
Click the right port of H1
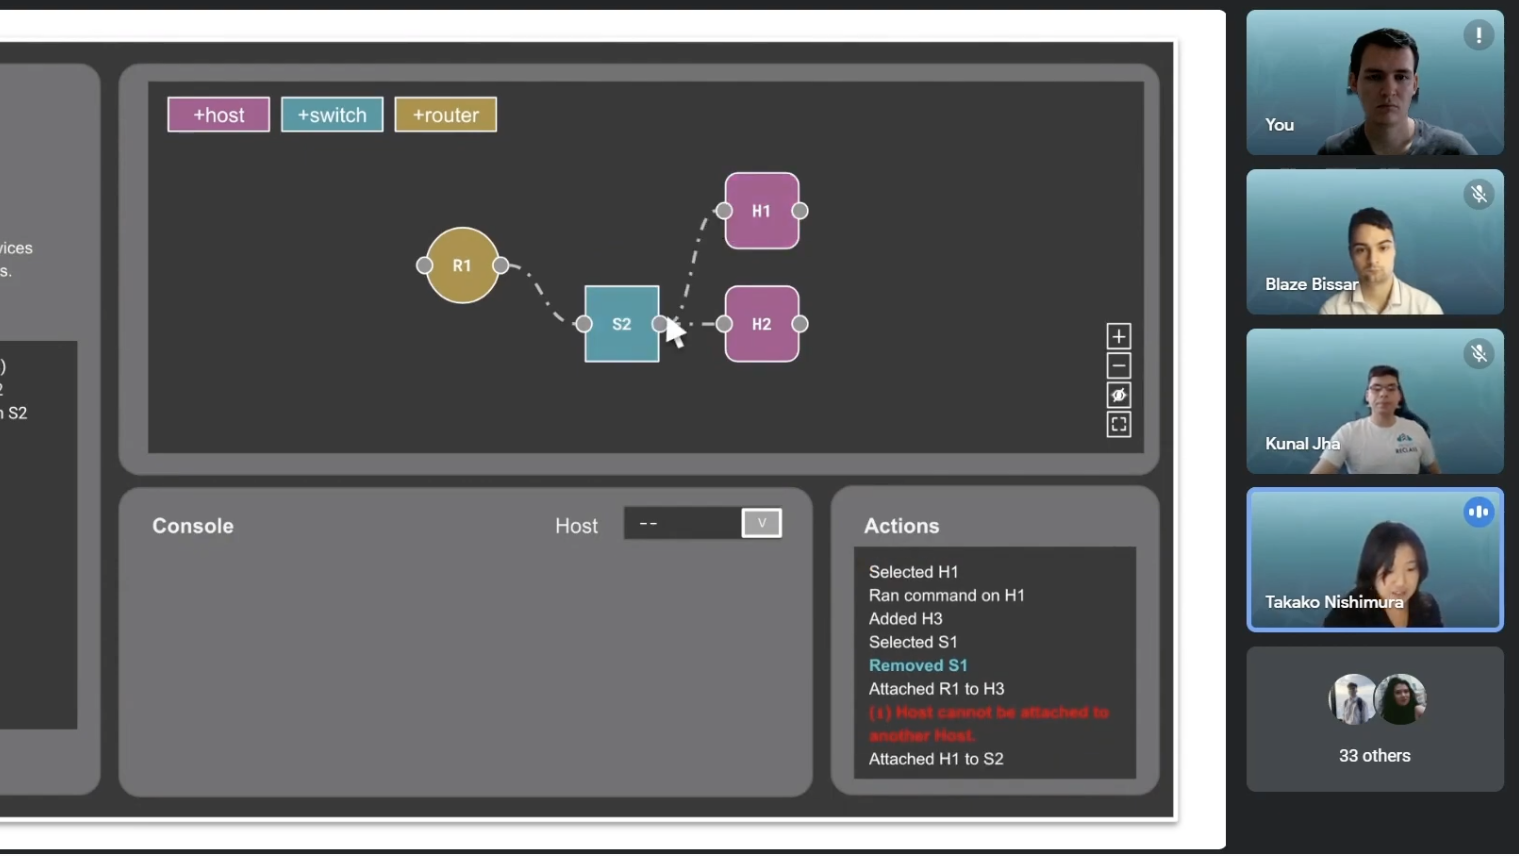pyautogui.click(x=800, y=211)
